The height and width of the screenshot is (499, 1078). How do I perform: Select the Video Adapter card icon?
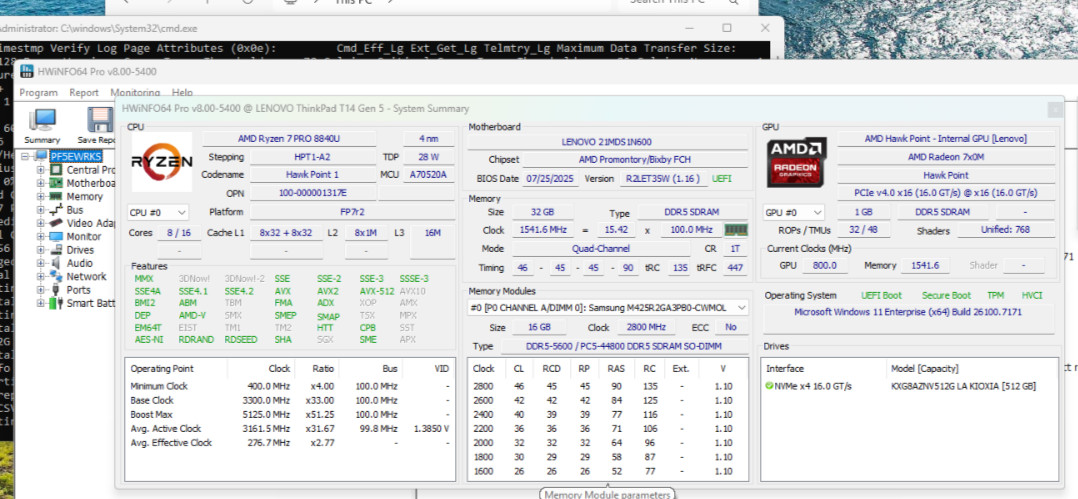57,223
